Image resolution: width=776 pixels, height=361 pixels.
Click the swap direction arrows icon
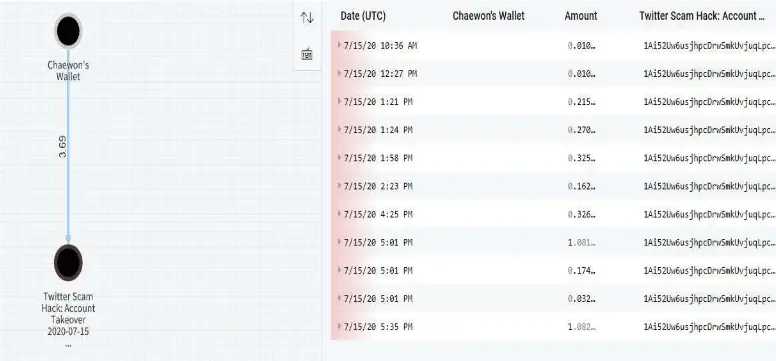(x=307, y=18)
